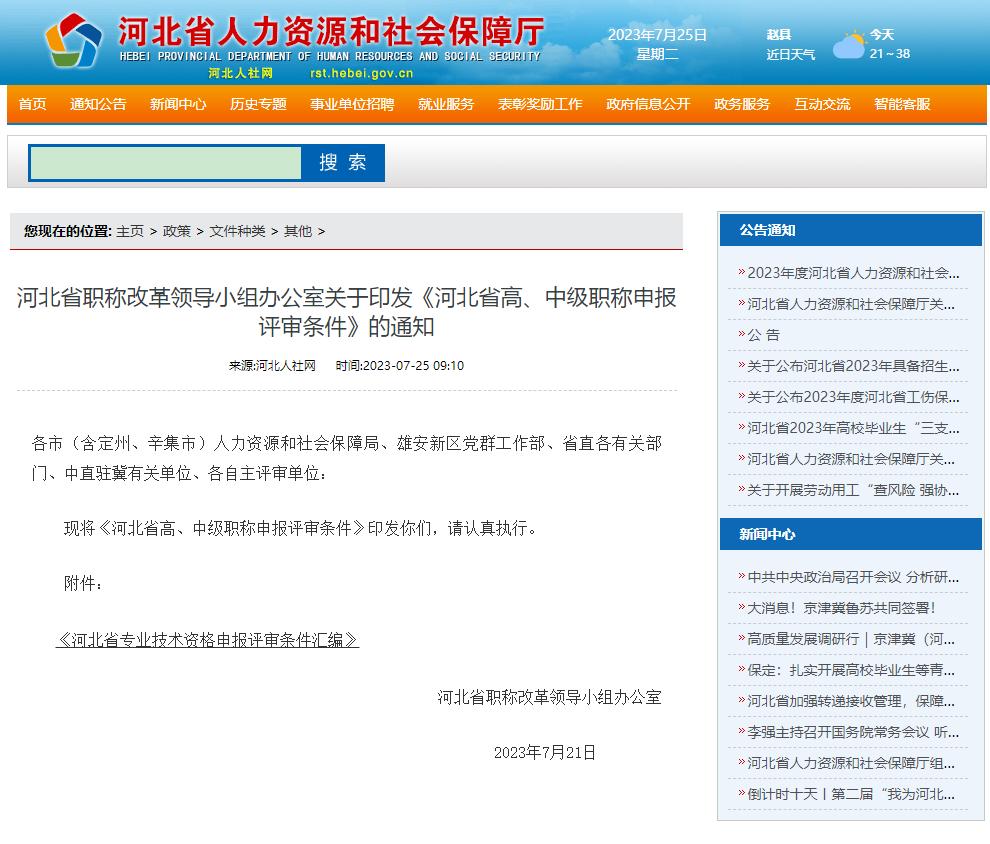Image resolution: width=990 pixels, height=844 pixels.
Task: Open 智能客服 navigation item
Action: click(x=902, y=104)
